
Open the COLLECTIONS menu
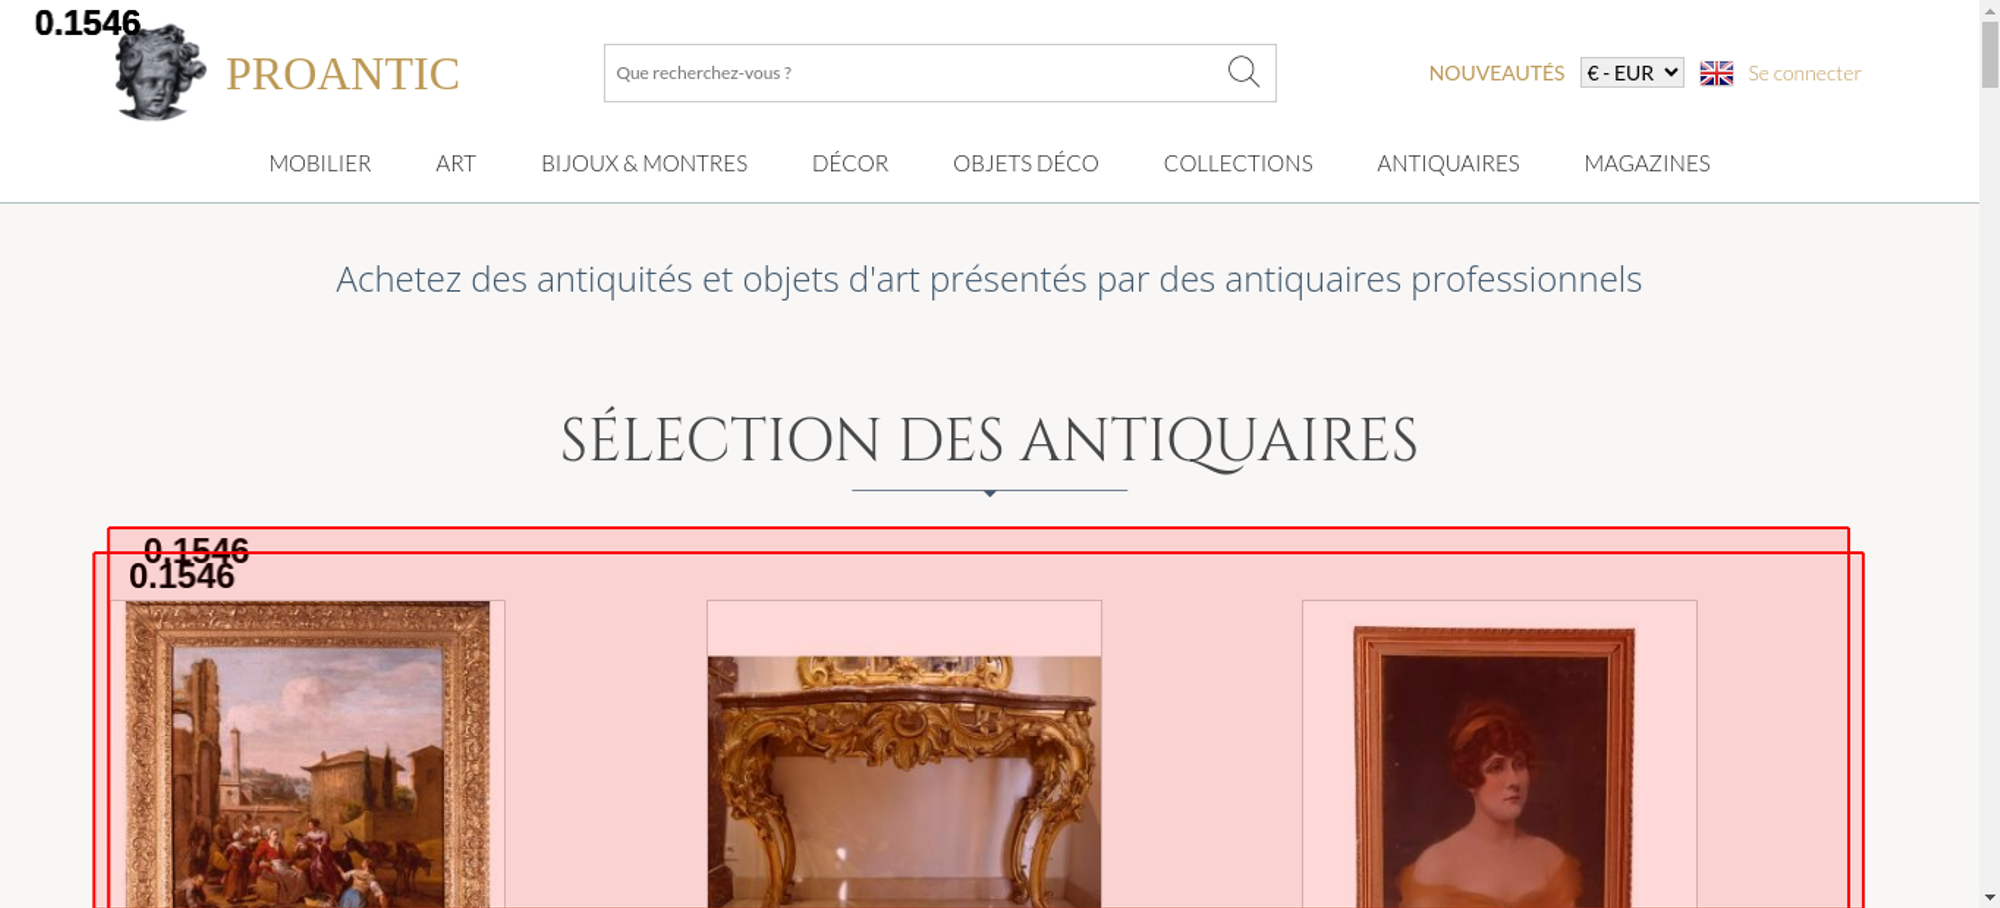coord(1238,163)
